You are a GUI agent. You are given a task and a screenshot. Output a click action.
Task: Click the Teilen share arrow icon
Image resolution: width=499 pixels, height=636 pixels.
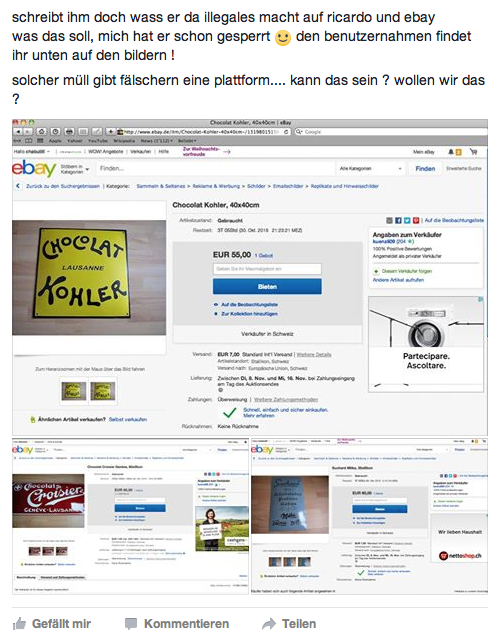pyautogui.click(x=269, y=624)
